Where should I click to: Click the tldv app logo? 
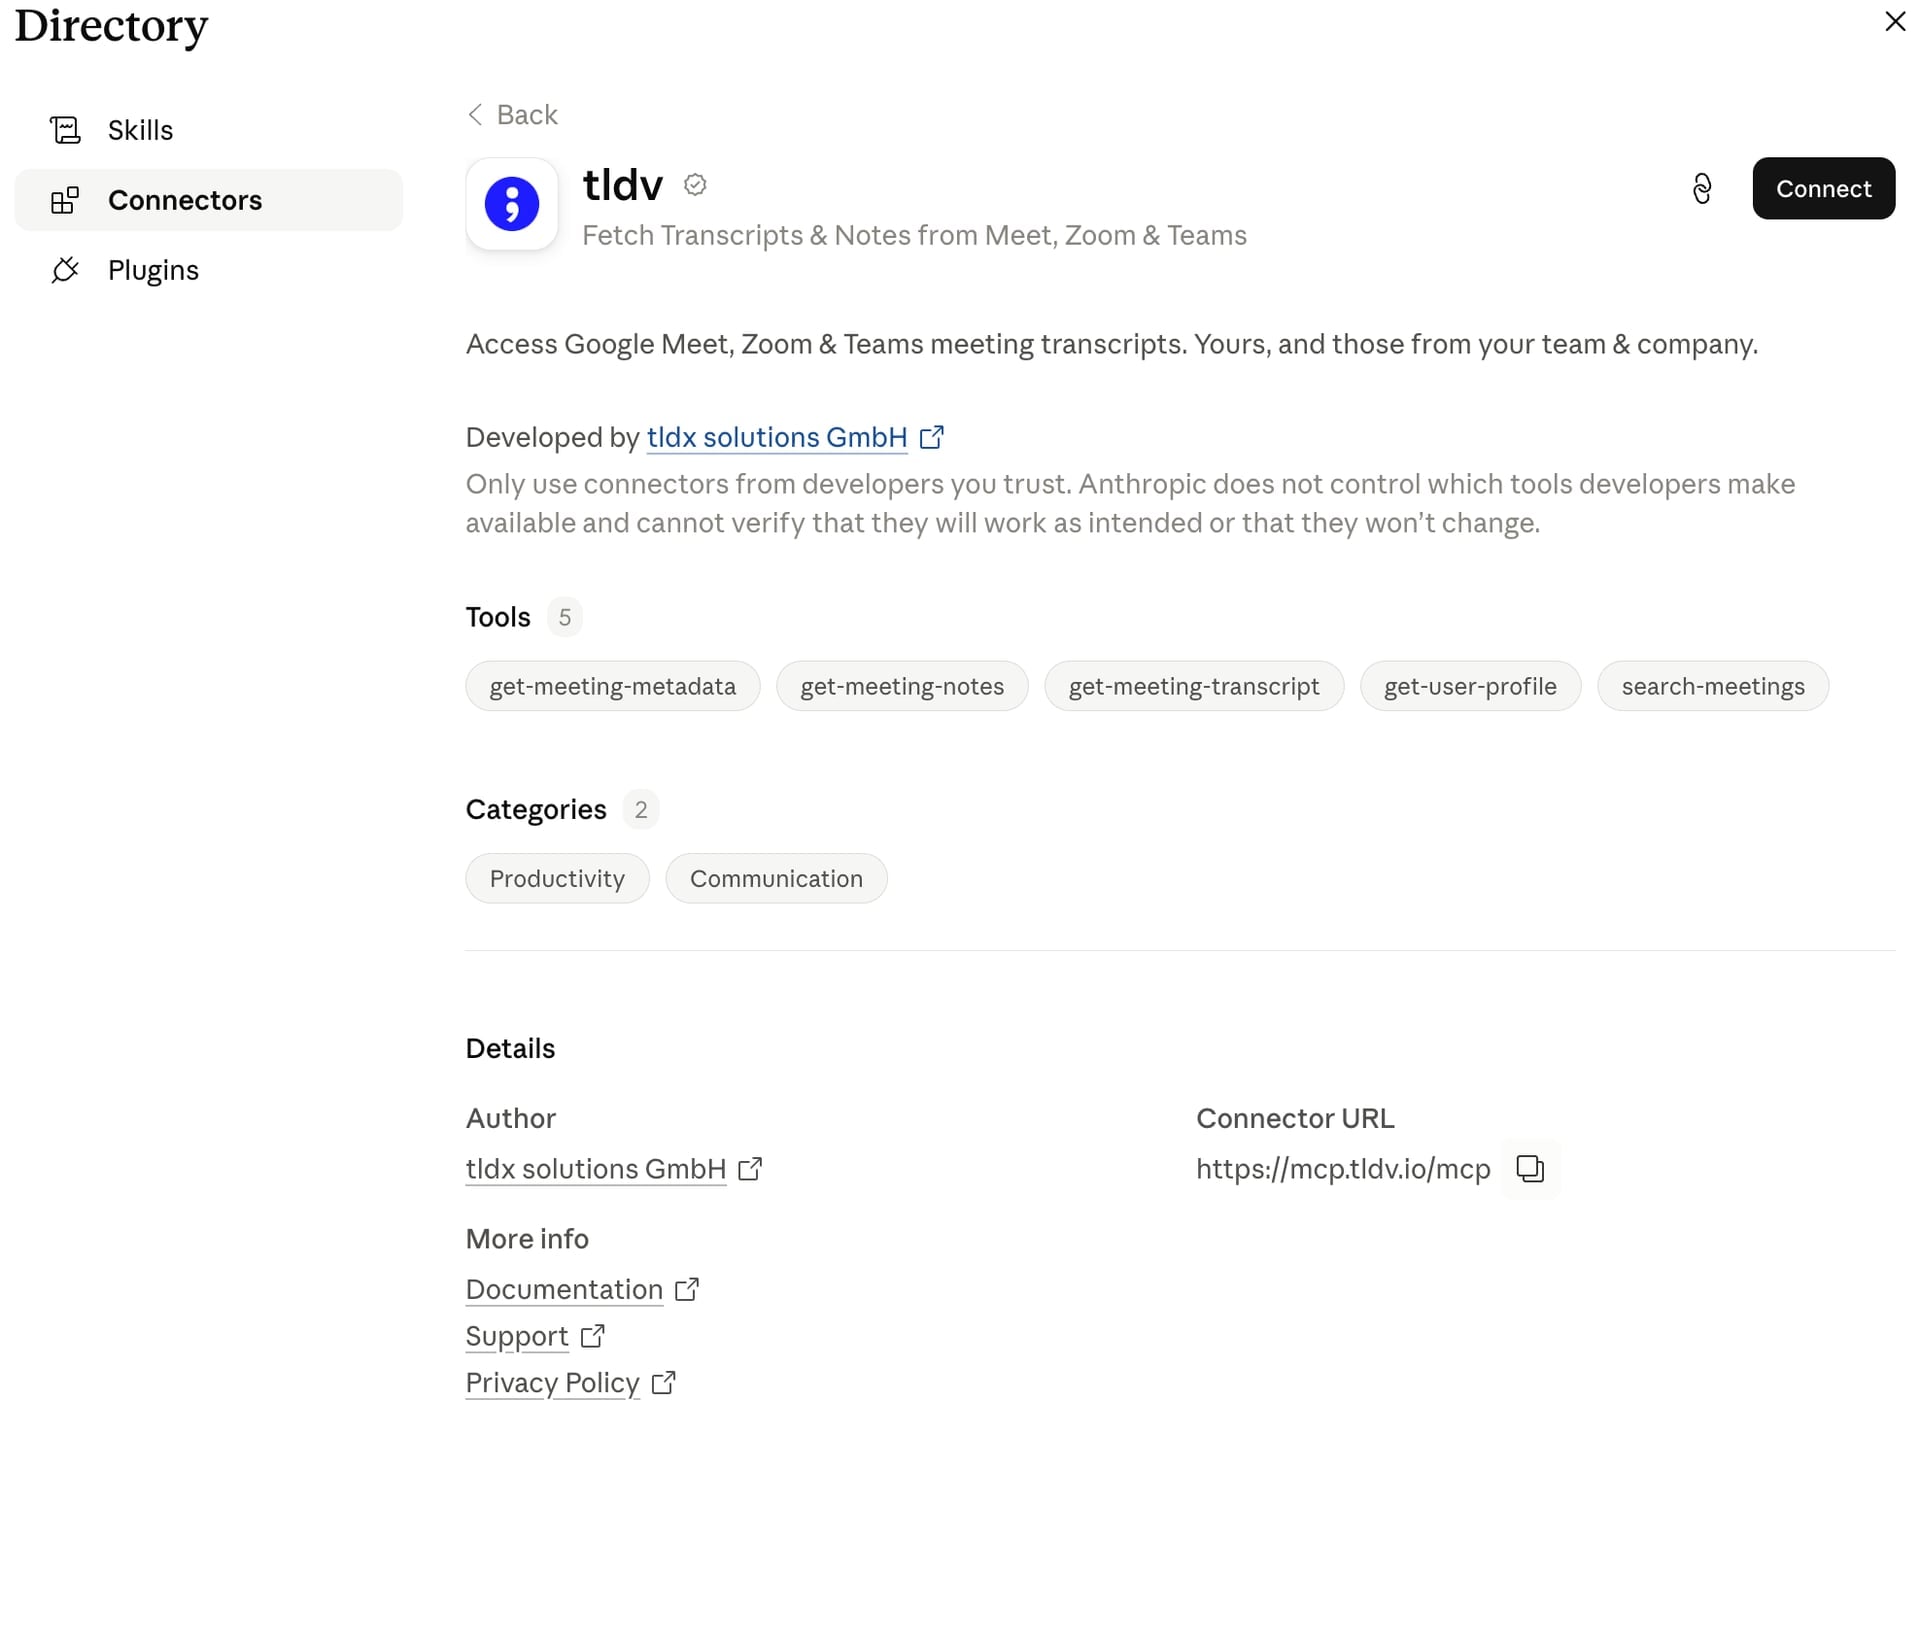pos(512,204)
